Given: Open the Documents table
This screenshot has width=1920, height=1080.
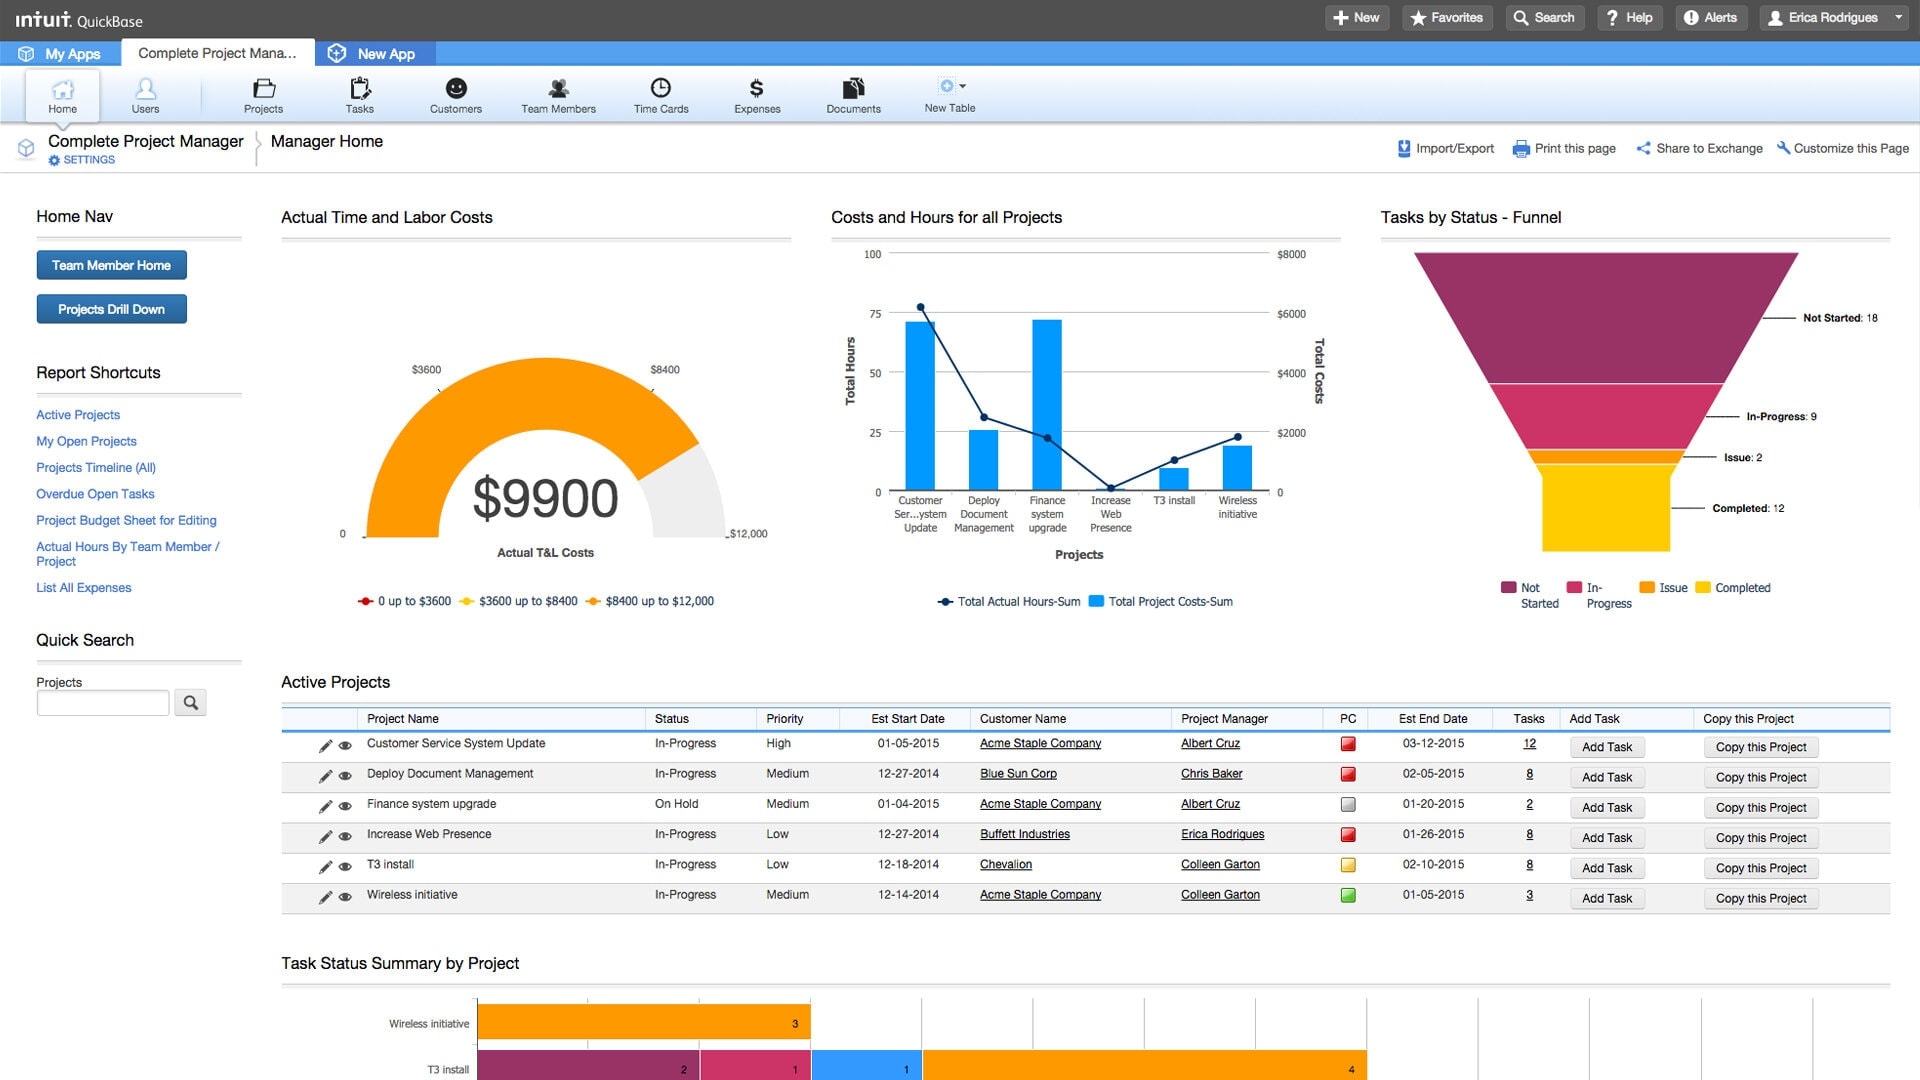Looking at the screenshot, I should point(852,95).
